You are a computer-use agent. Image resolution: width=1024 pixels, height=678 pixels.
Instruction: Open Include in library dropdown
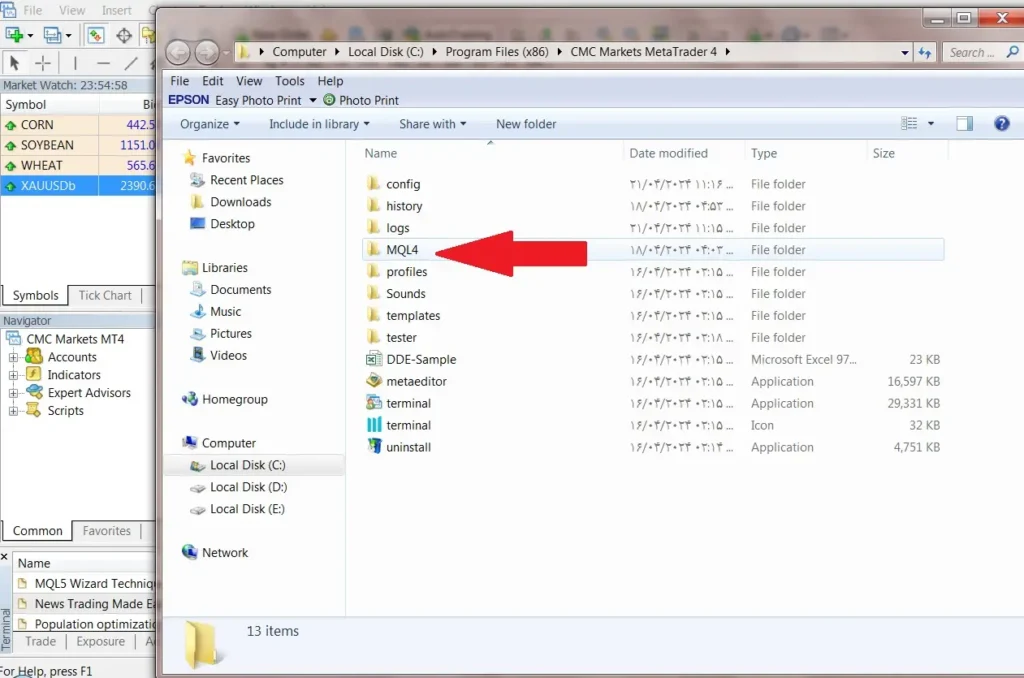(319, 124)
